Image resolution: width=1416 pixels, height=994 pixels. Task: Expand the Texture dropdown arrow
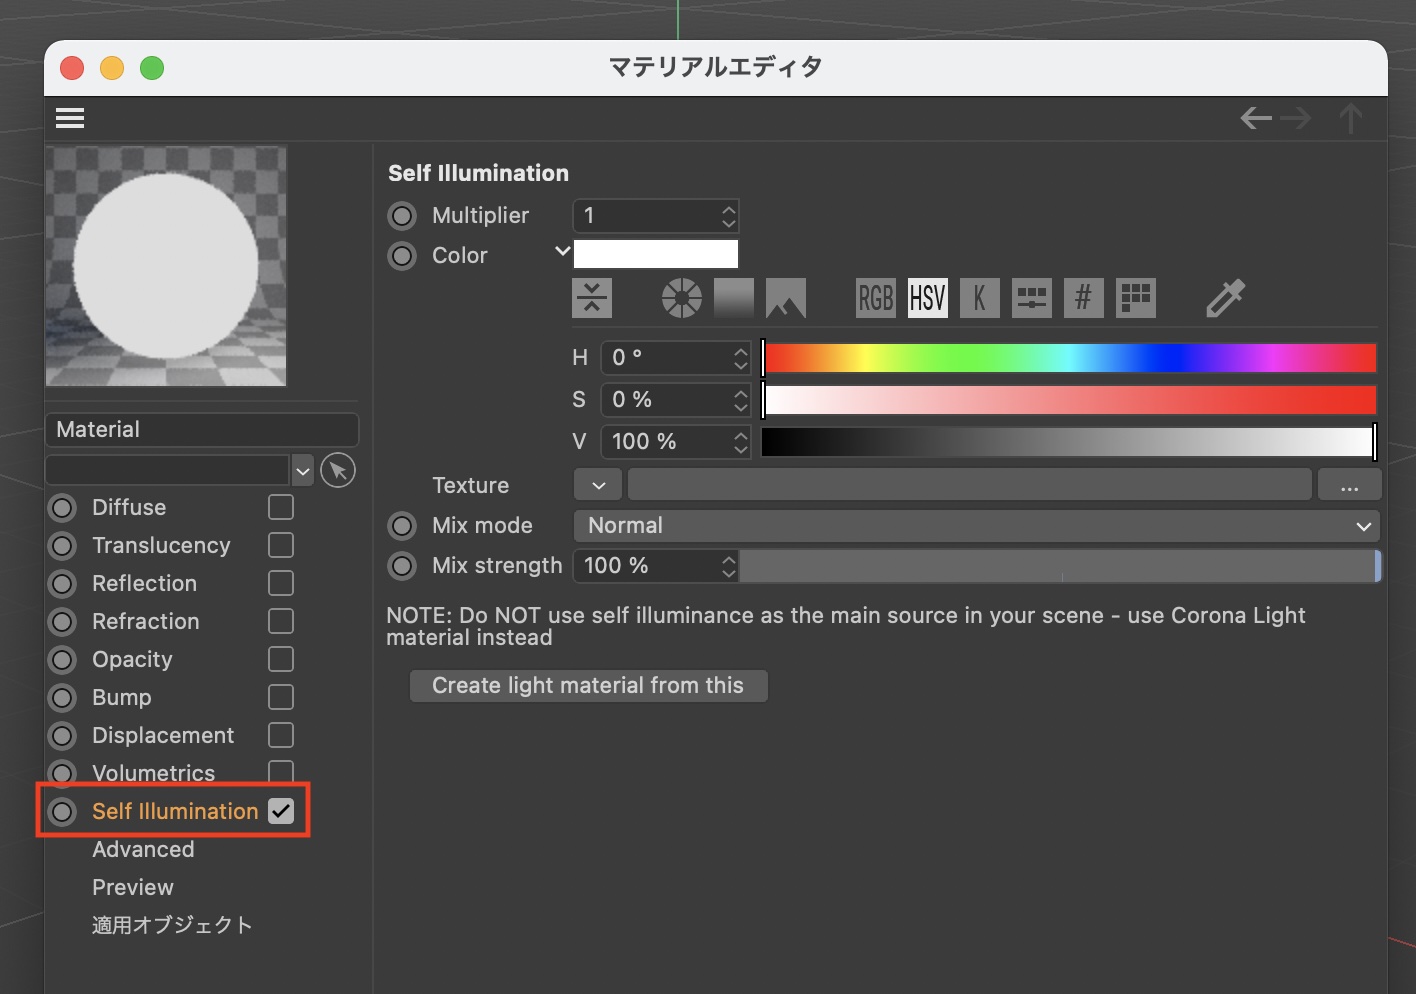coord(598,486)
